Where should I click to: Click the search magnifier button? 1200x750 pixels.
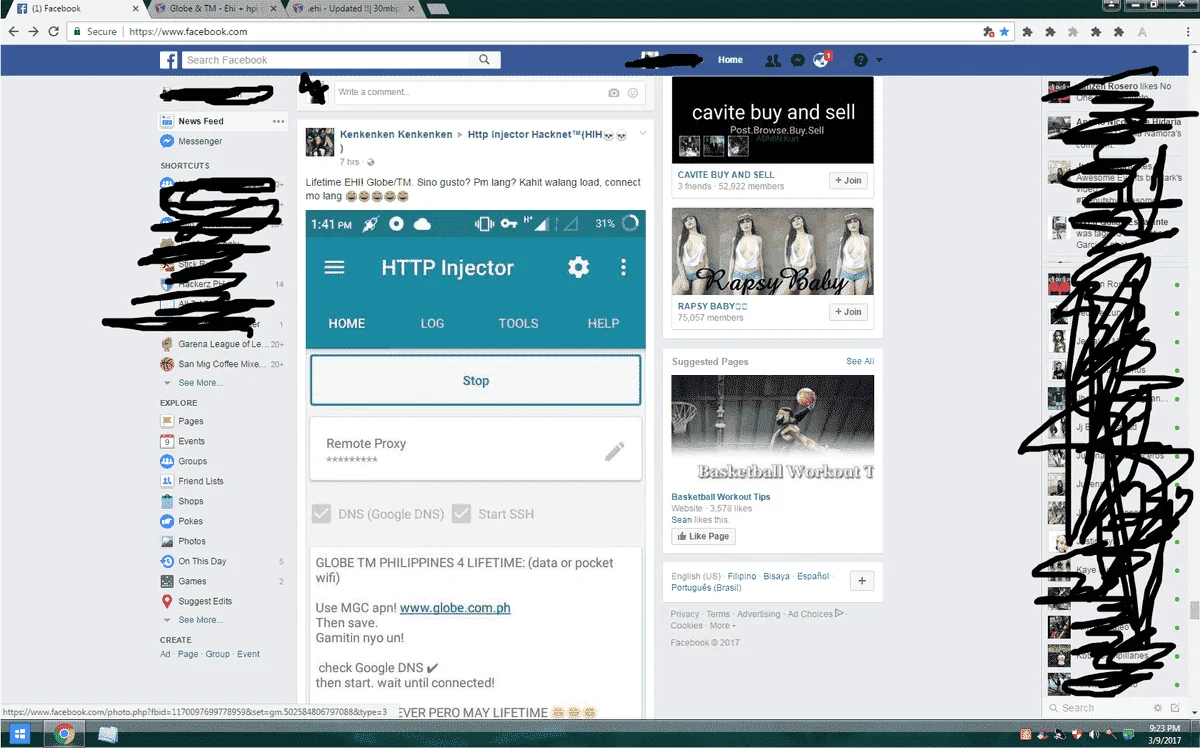pos(484,60)
